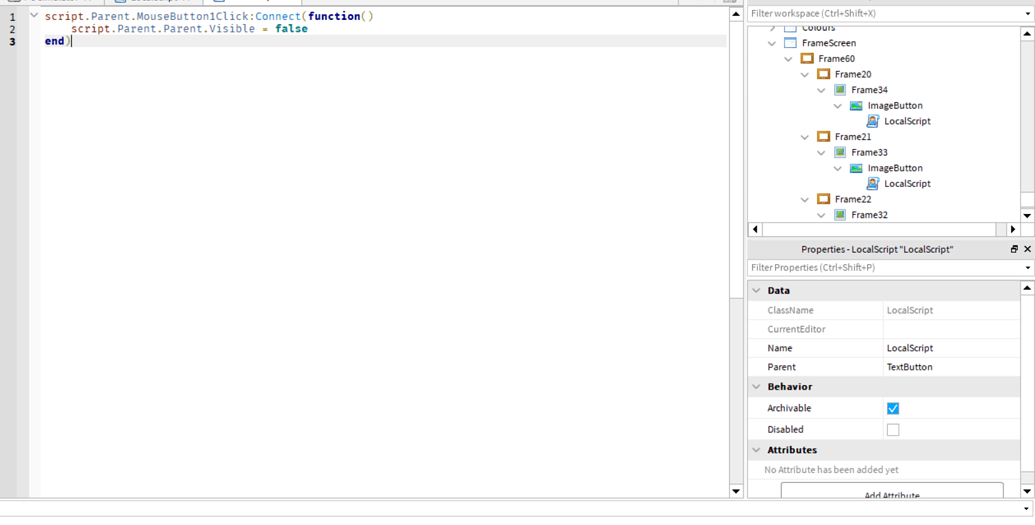Viewport: 1035px width, 525px height.
Task: Click the ImageButton icon under Frame34
Action: click(x=856, y=106)
